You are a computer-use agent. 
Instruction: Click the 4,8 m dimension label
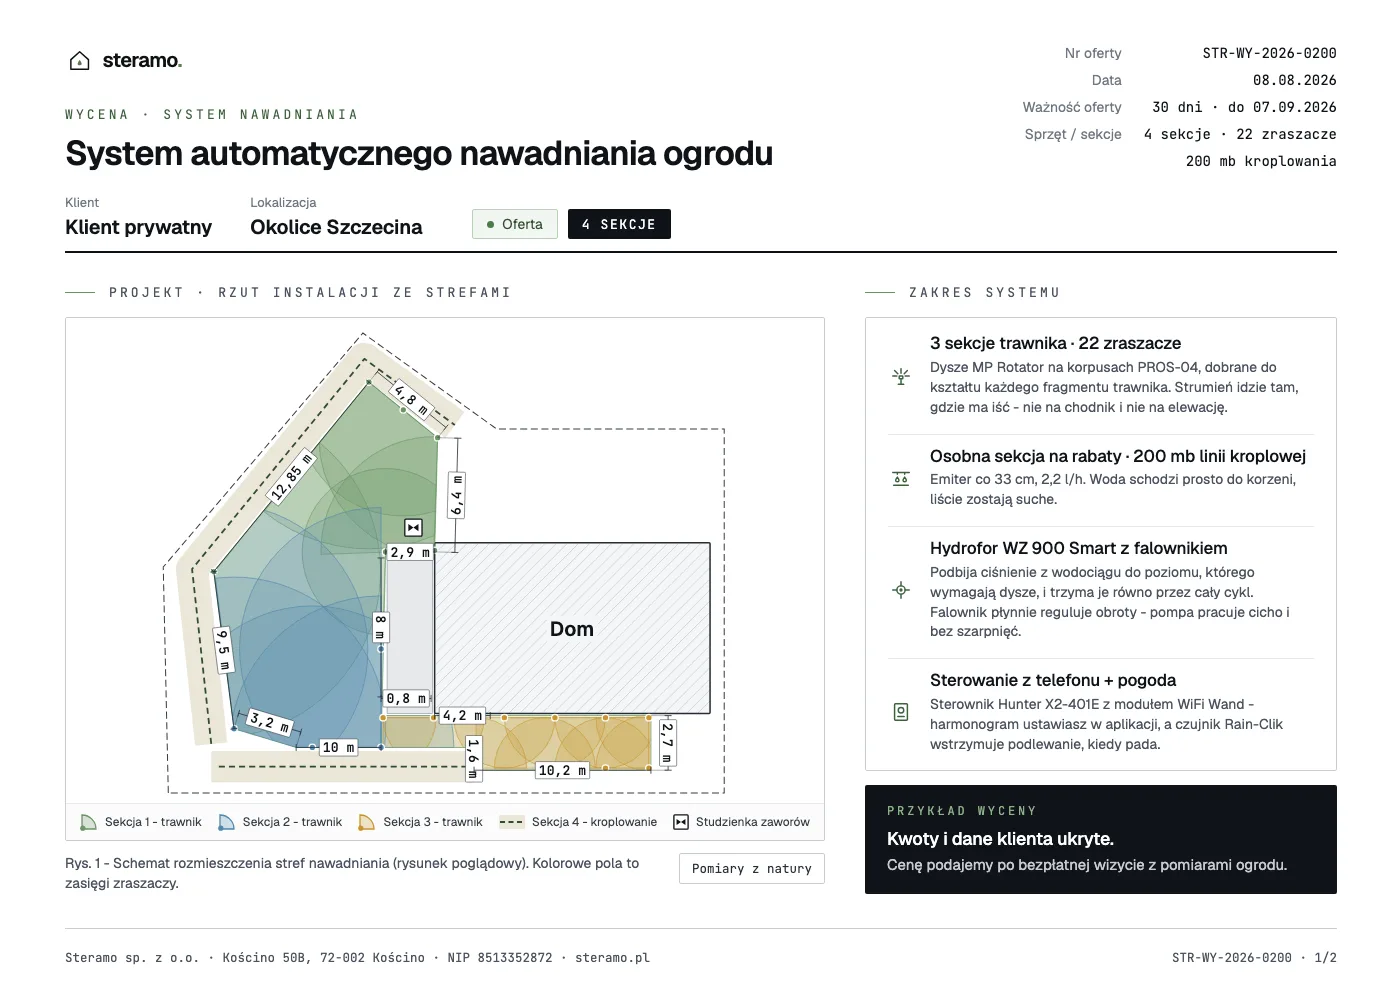411,400
